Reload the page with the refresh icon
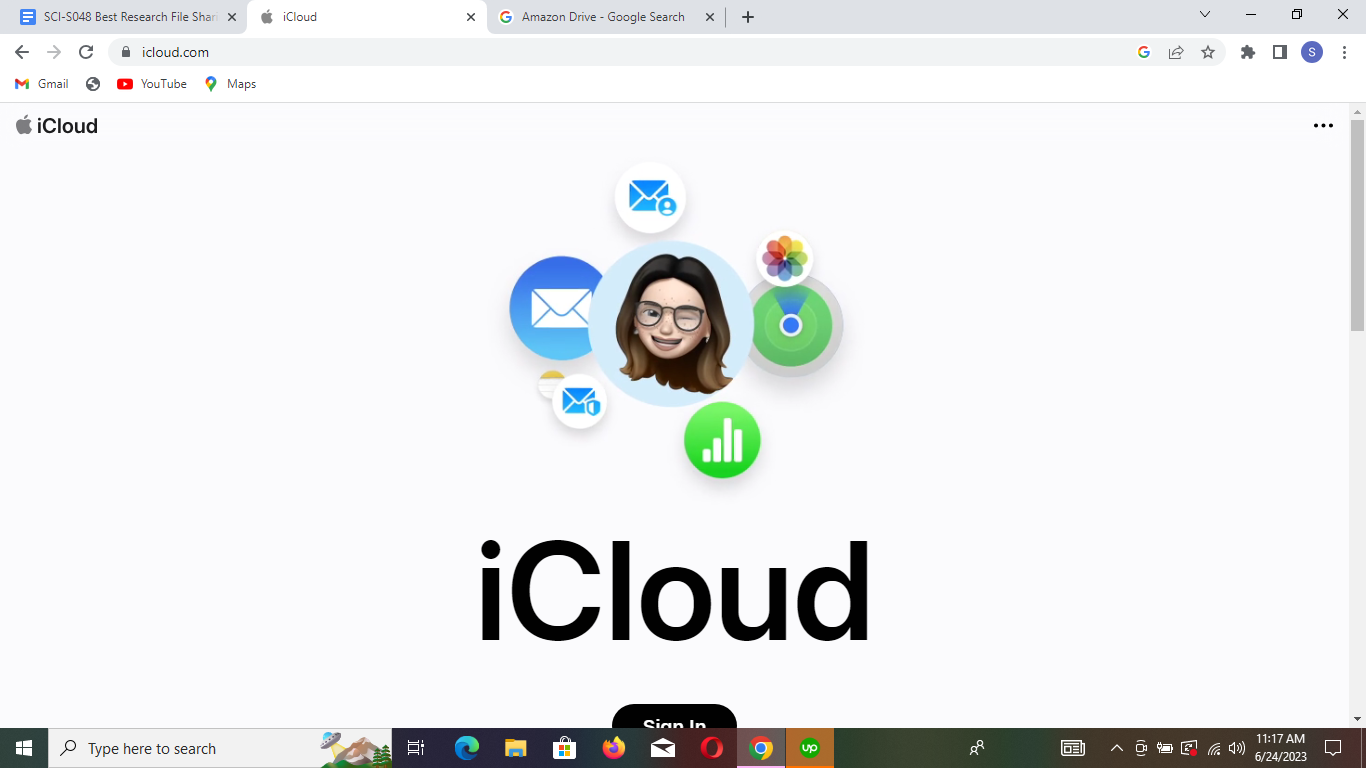Viewport: 1366px width, 768px height. pyautogui.click(x=86, y=52)
